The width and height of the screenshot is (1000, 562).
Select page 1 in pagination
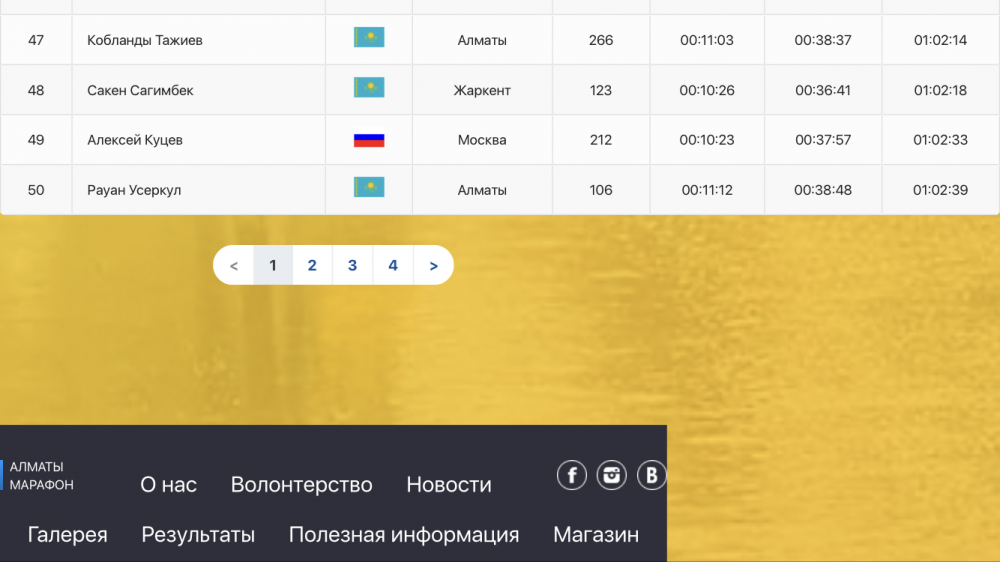click(272, 265)
